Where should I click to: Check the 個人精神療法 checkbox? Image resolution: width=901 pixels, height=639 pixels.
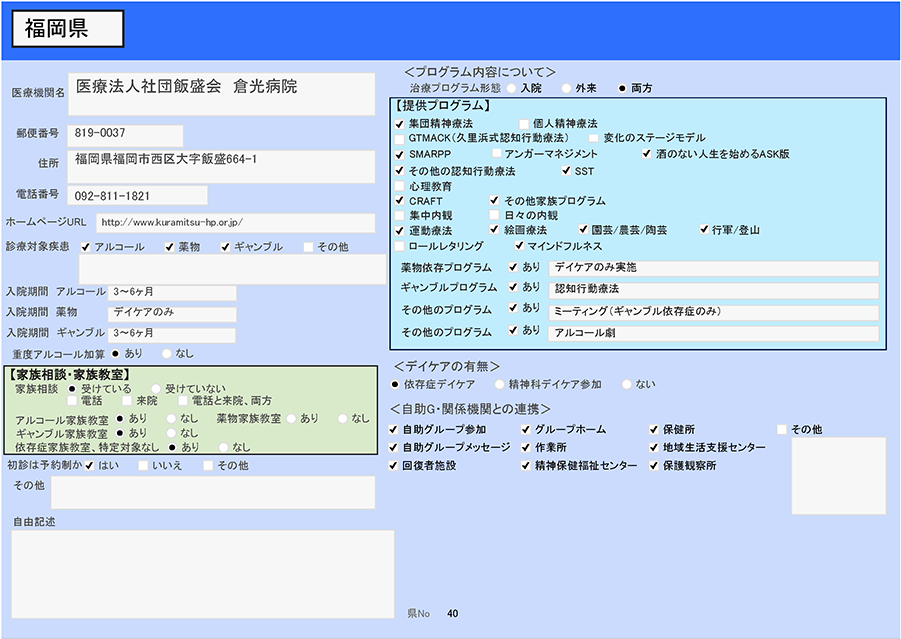coord(523,123)
